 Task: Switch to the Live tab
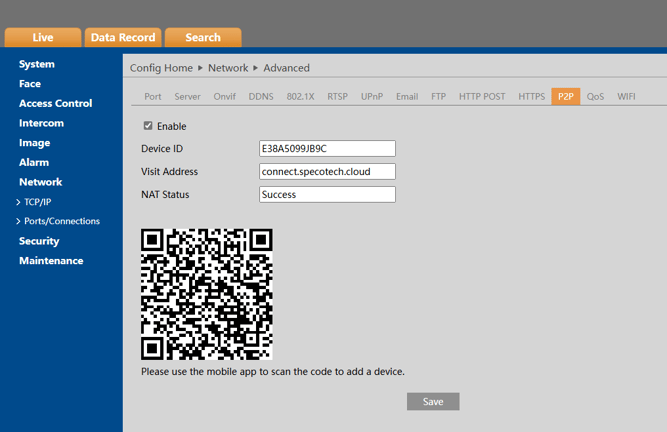pos(42,37)
